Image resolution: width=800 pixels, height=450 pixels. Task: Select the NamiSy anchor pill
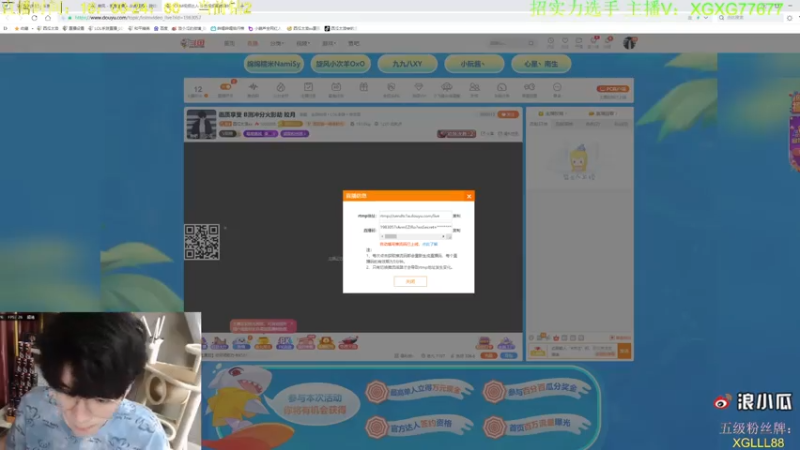[273, 64]
